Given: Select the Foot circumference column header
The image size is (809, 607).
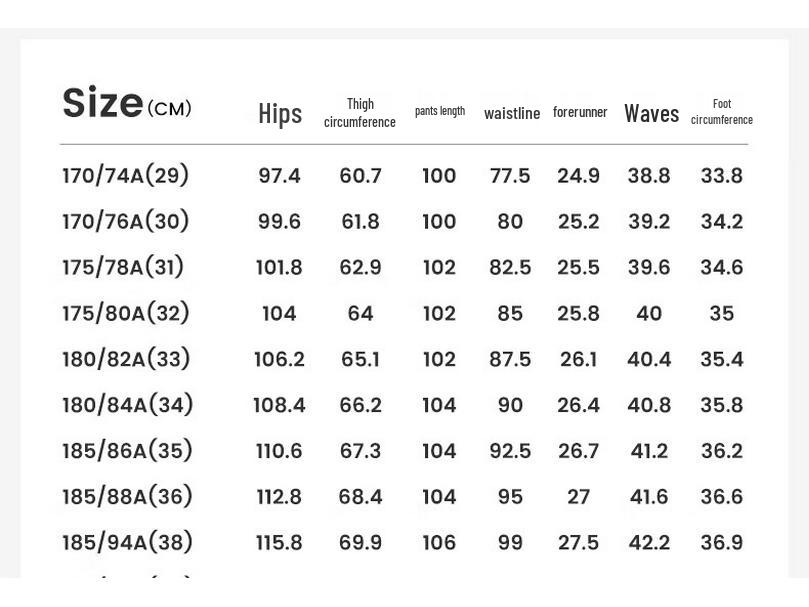Looking at the screenshot, I should point(722,112).
